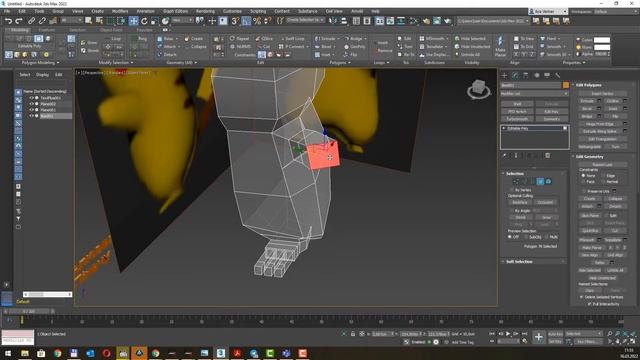Toggle the Preserve UVs checkbox
Screen dimensions: 640x360
click(584, 191)
